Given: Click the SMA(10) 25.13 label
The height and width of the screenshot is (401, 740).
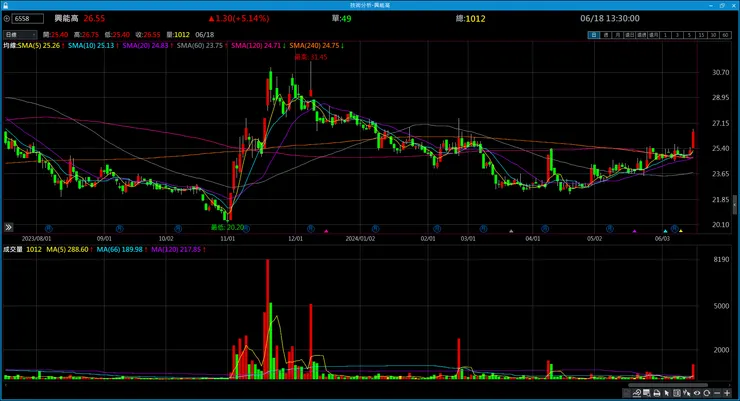Looking at the screenshot, I should 93,45.
